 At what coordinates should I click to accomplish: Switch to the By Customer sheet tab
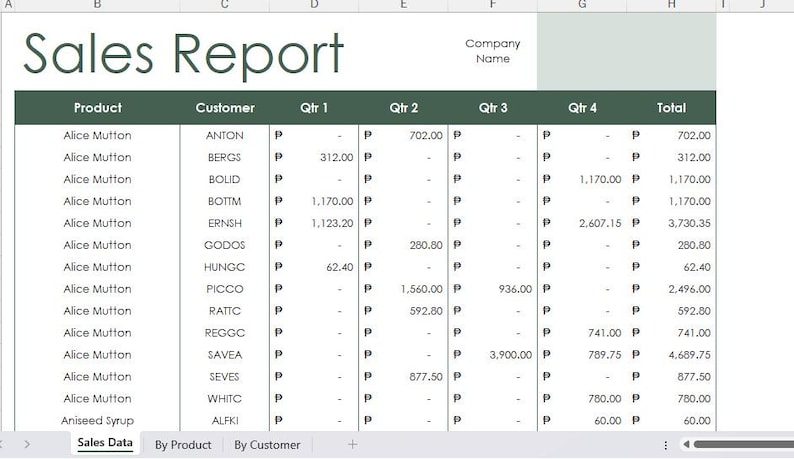point(267,445)
